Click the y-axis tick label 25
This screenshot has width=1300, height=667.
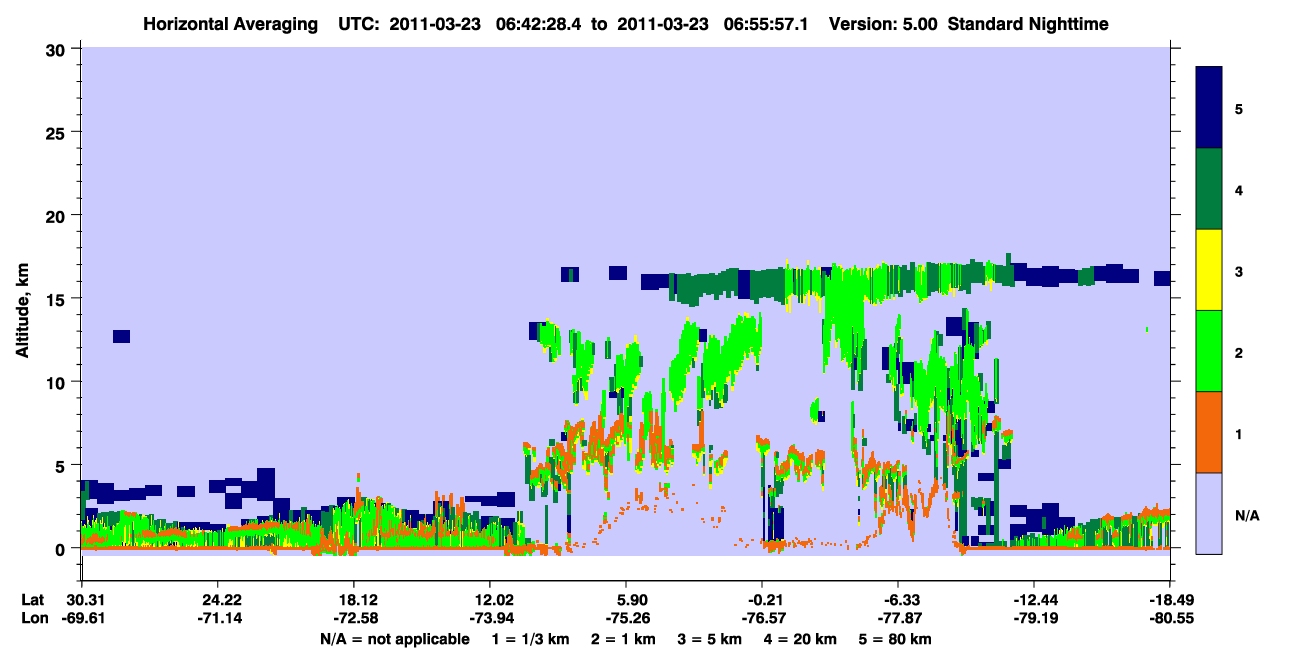pos(58,132)
